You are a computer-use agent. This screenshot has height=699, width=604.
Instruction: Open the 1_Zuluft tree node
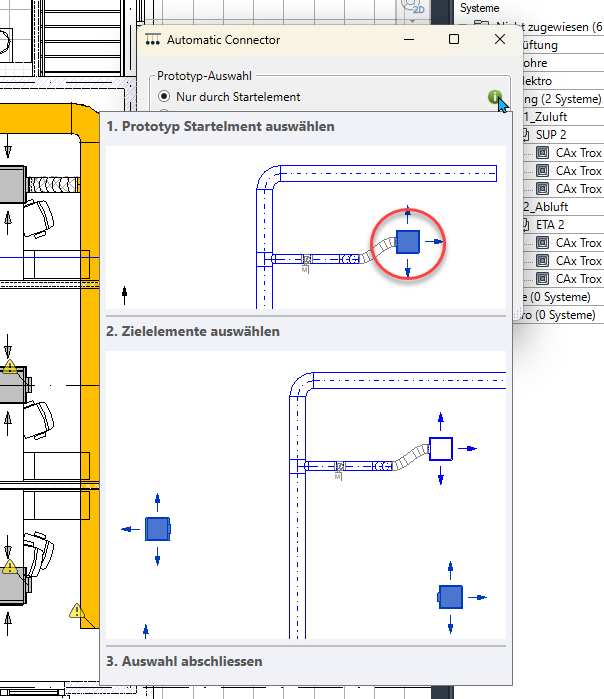tap(550, 117)
